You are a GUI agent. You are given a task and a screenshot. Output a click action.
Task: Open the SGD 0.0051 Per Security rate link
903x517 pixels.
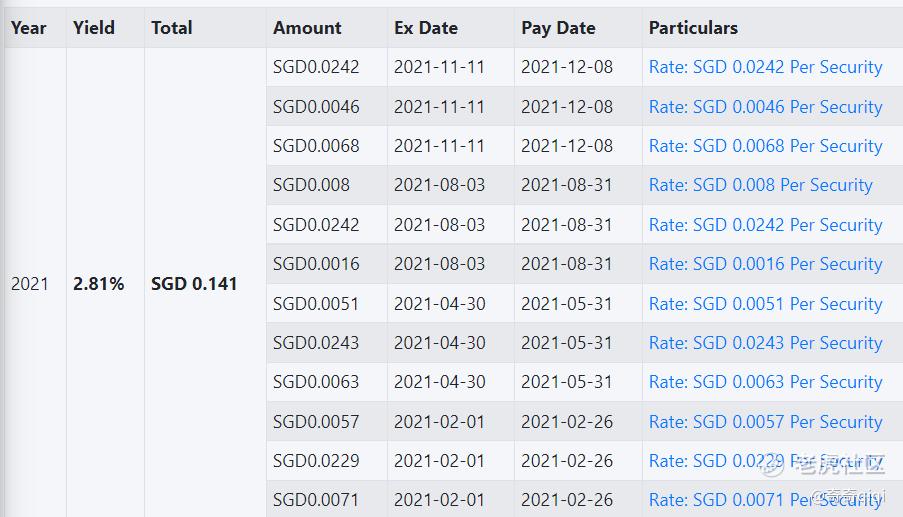coord(765,304)
